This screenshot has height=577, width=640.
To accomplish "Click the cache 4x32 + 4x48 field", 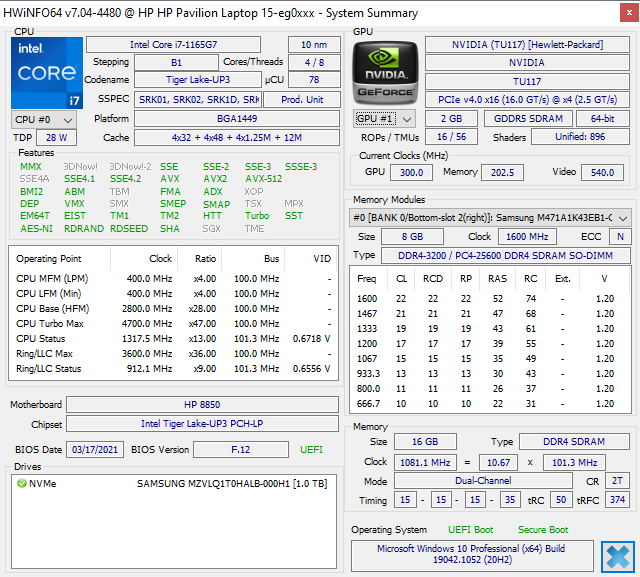I will pos(237,138).
